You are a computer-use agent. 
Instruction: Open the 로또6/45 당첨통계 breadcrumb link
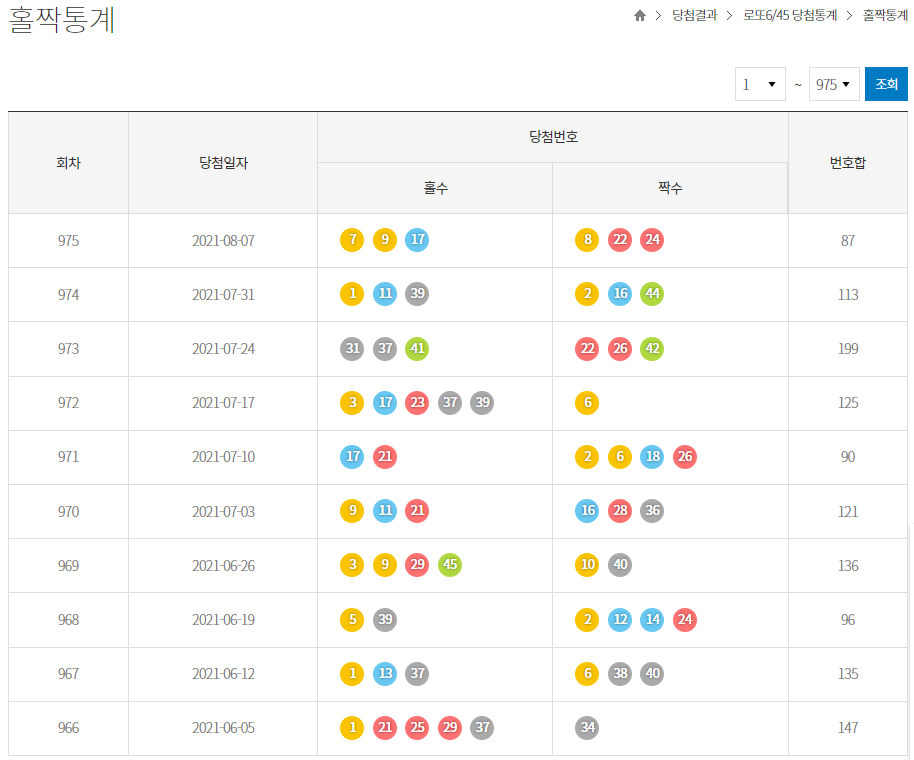[790, 15]
